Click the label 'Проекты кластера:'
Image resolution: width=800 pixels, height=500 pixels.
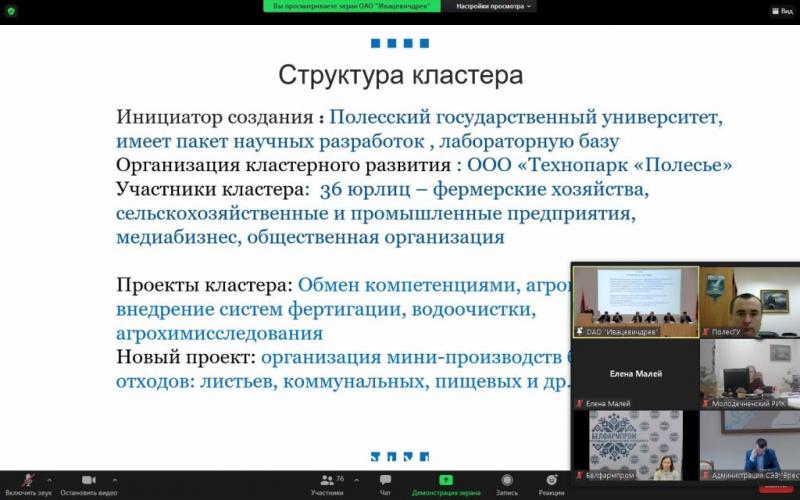[205, 285]
